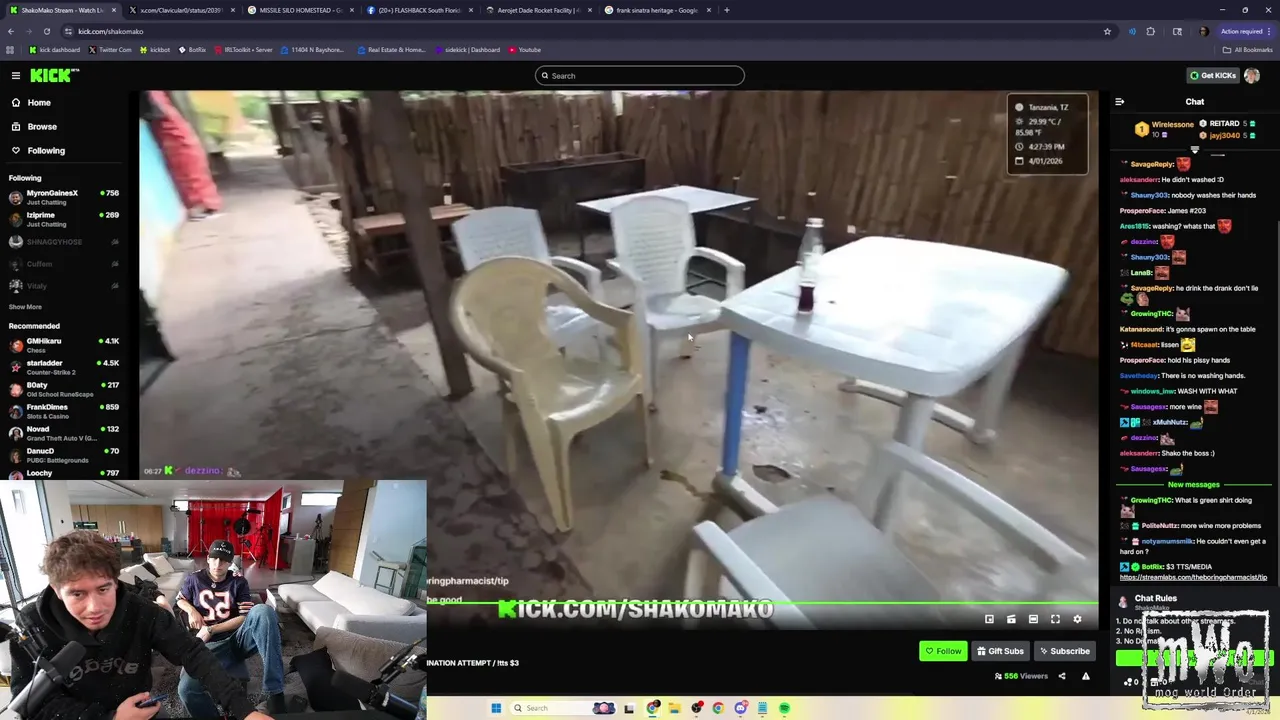Open iziprime channel
The width and height of the screenshot is (1280, 720).
tap(63, 219)
